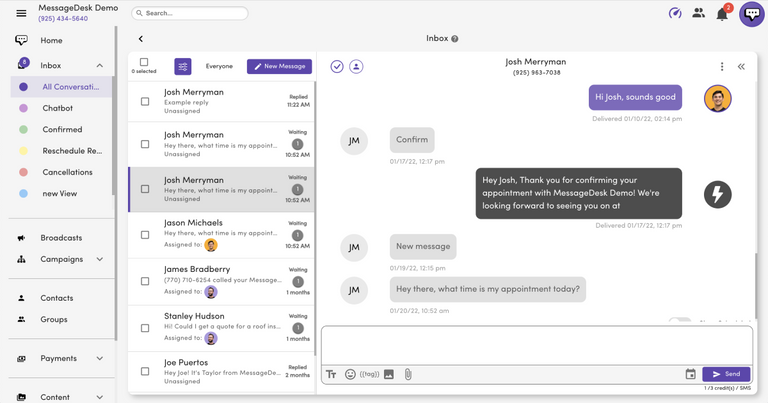Collapse the Inbox section chevron
Viewport: 768px width, 403px height.
pyautogui.click(x=99, y=66)
